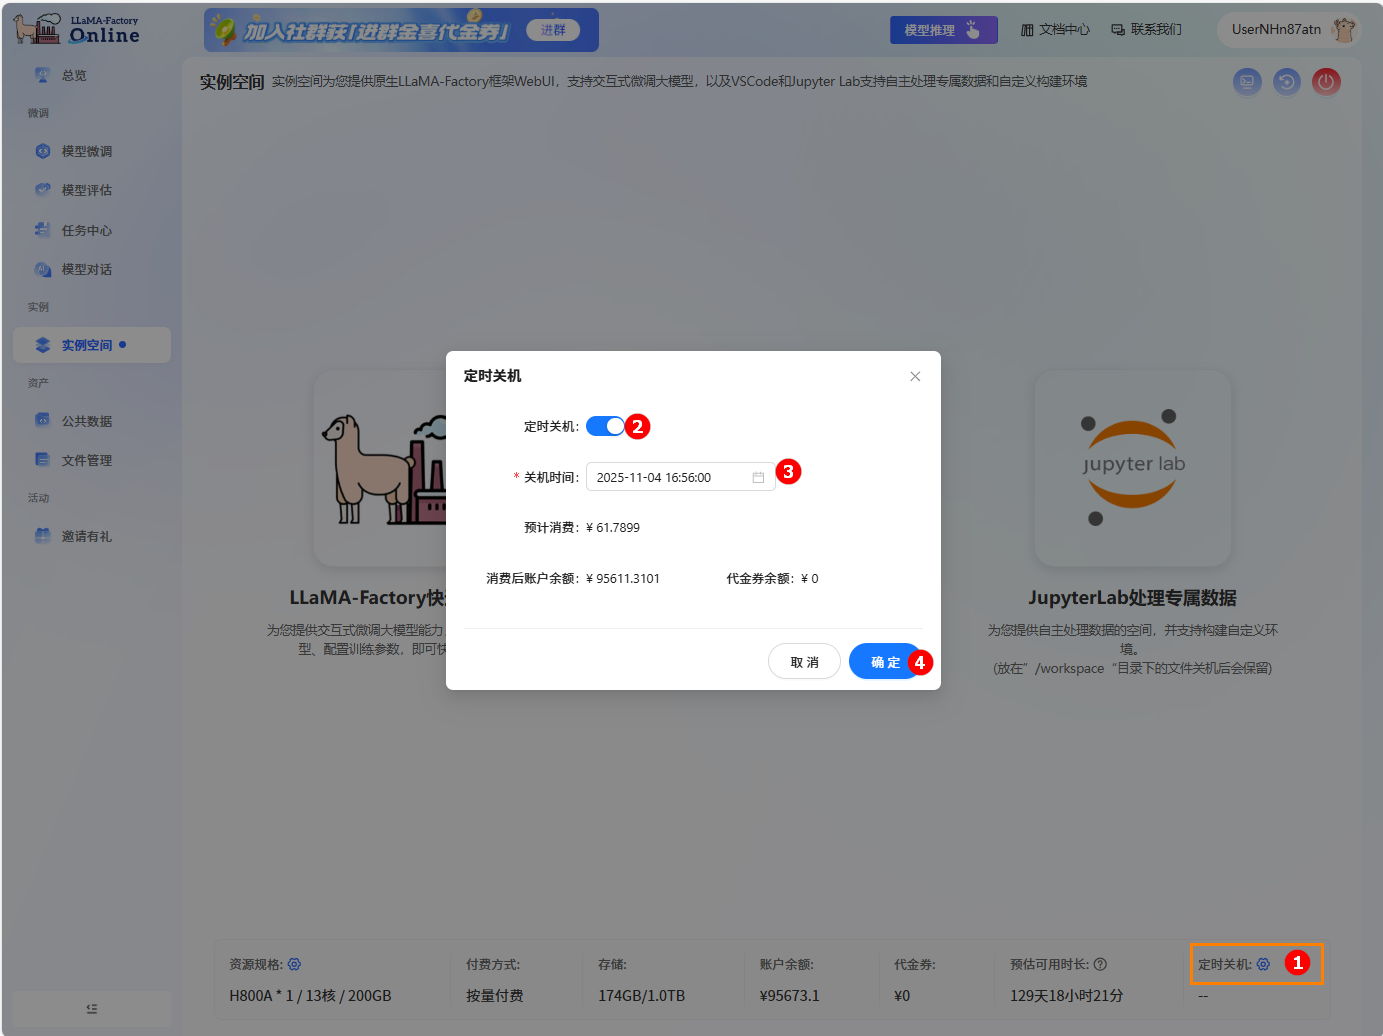Click the calendar icon in shutdown time field

[758, 477]
